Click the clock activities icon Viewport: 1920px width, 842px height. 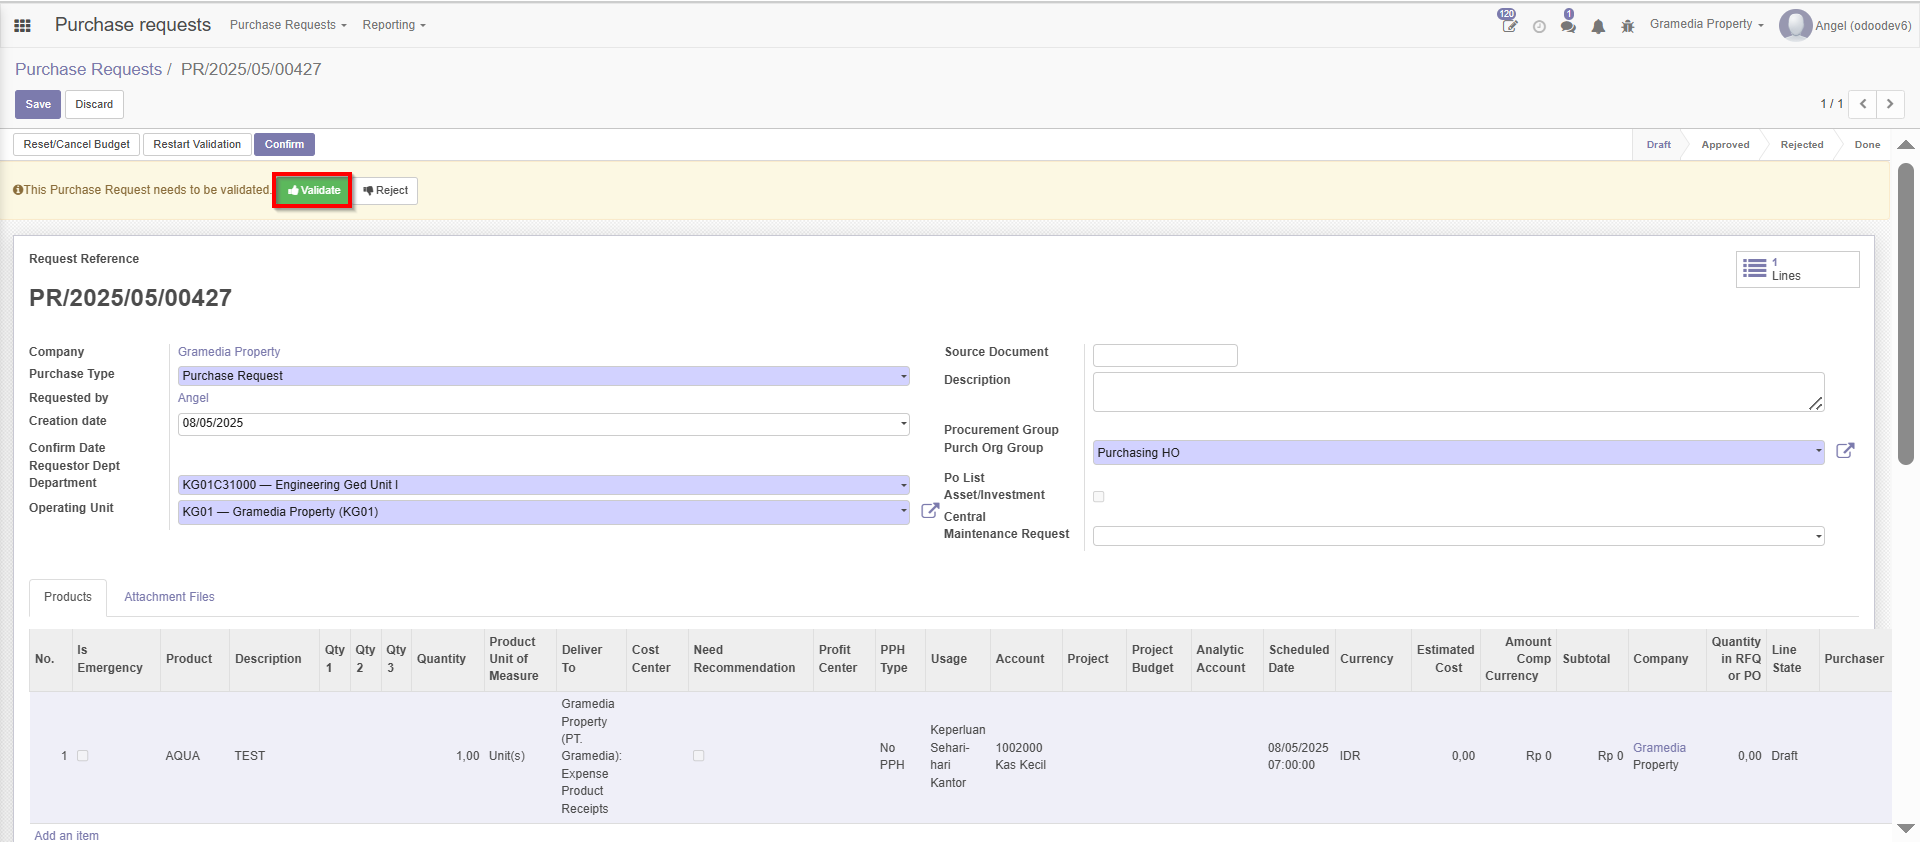pos(1539,27)
